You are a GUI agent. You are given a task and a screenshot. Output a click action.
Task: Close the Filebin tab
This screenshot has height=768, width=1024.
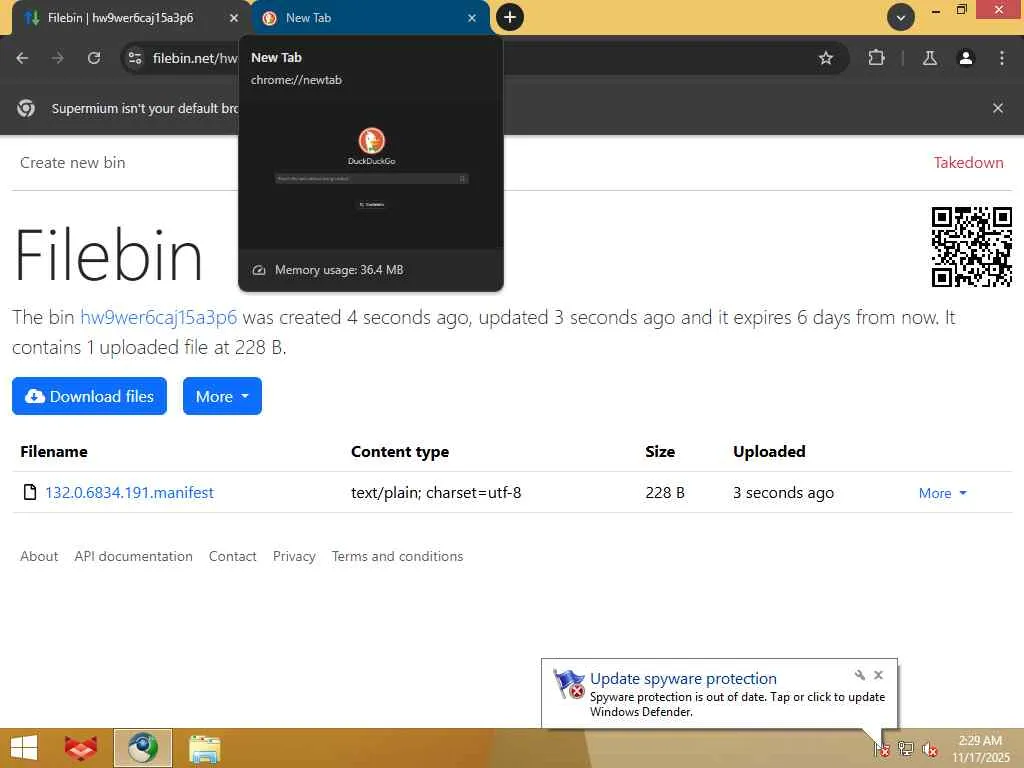(234, 18)
